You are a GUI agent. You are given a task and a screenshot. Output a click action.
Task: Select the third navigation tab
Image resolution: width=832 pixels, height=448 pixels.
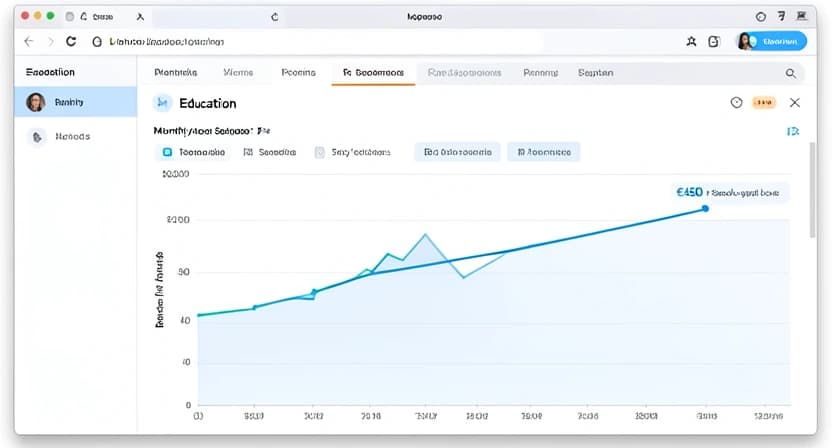pyautogui.click(x=298, y=73)
